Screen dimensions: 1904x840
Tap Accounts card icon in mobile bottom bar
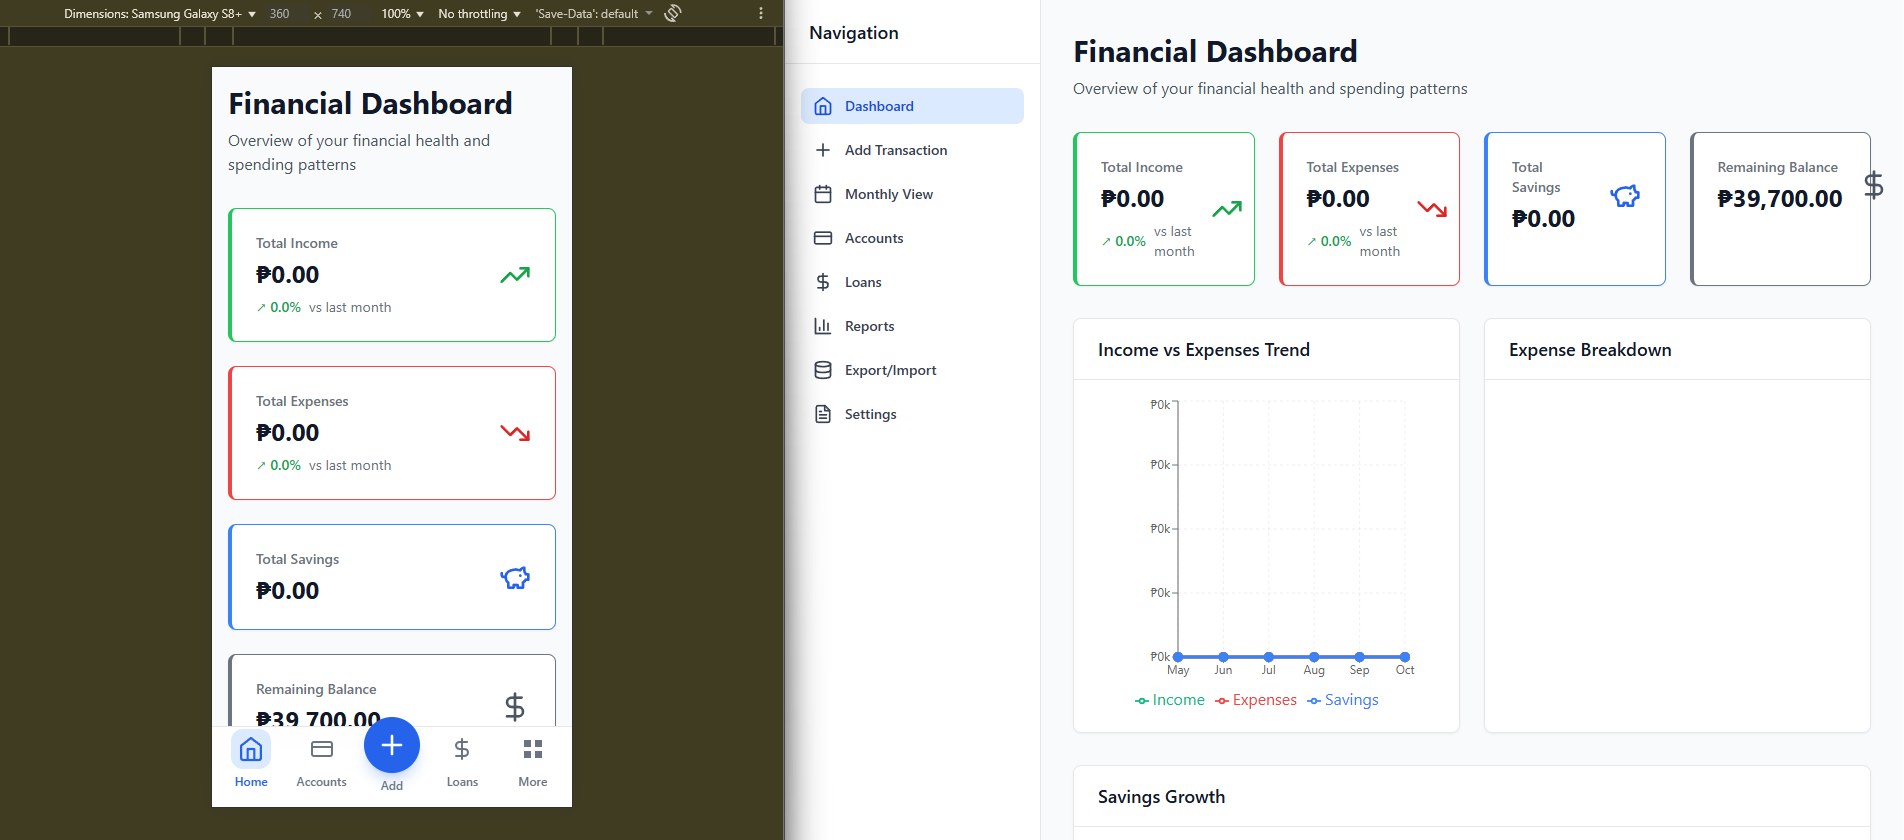click(321, 749)
